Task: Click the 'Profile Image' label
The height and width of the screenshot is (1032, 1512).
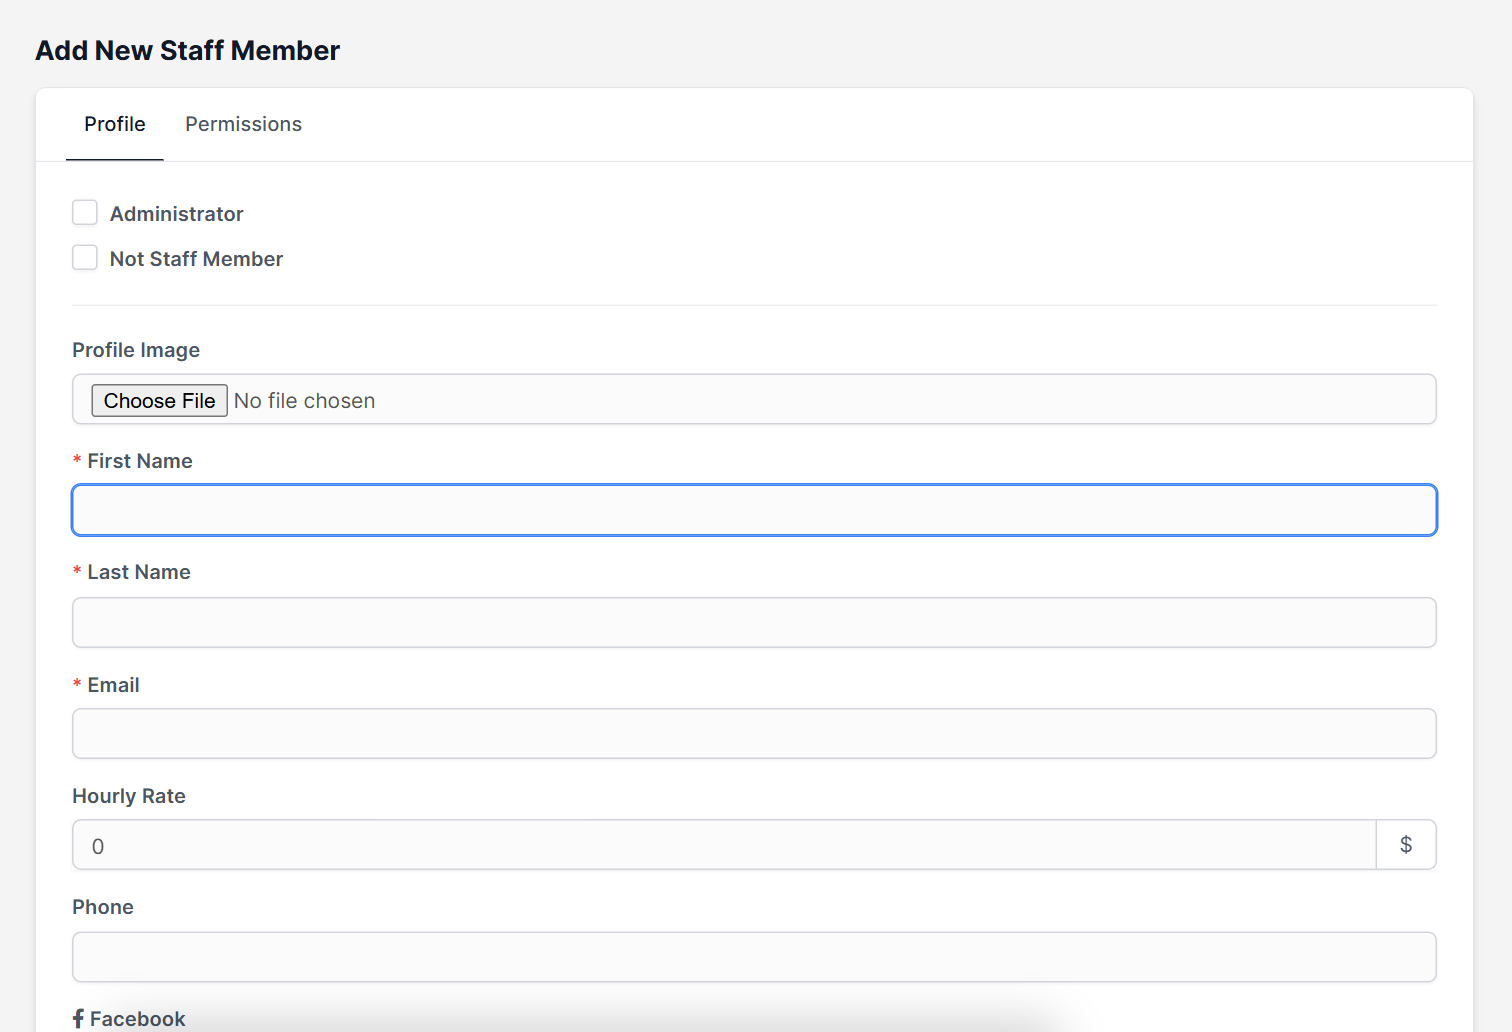Action: [x=136, y=350]
